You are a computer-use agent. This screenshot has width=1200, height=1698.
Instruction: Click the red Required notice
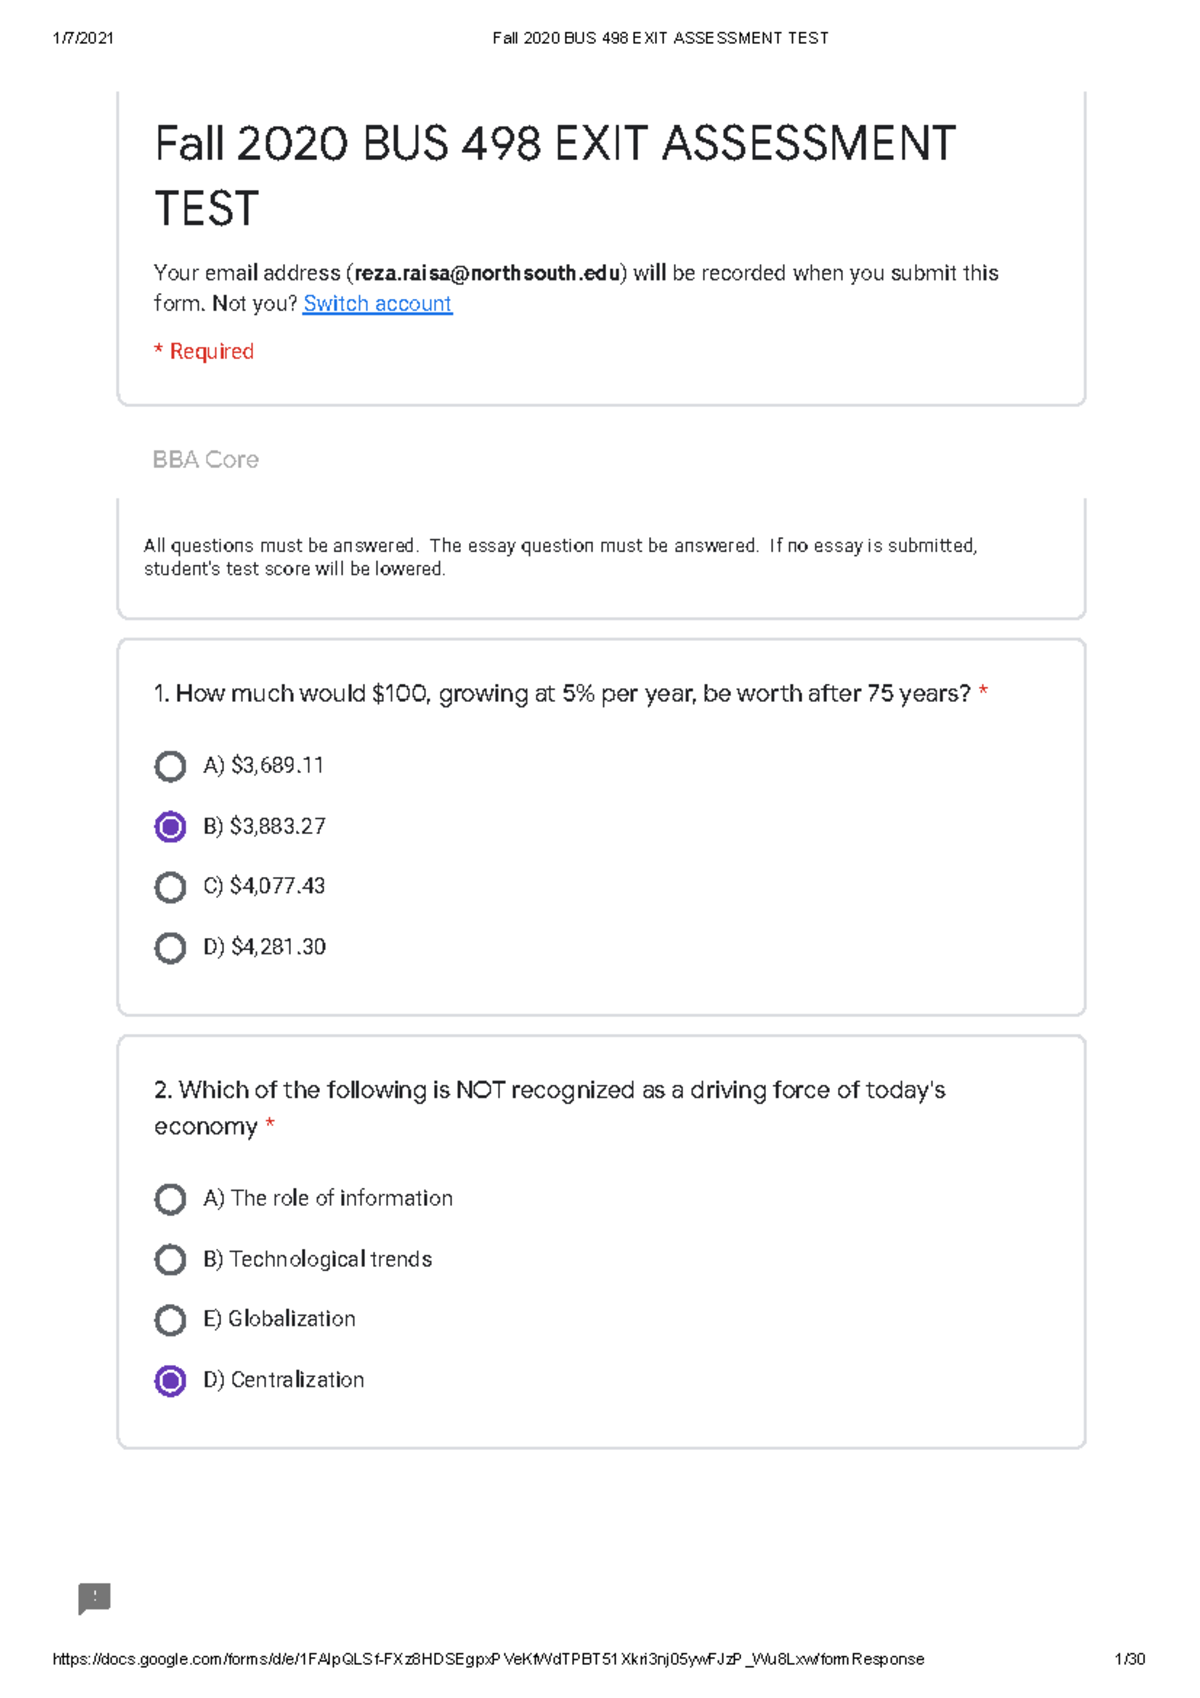tap(204, 351)
